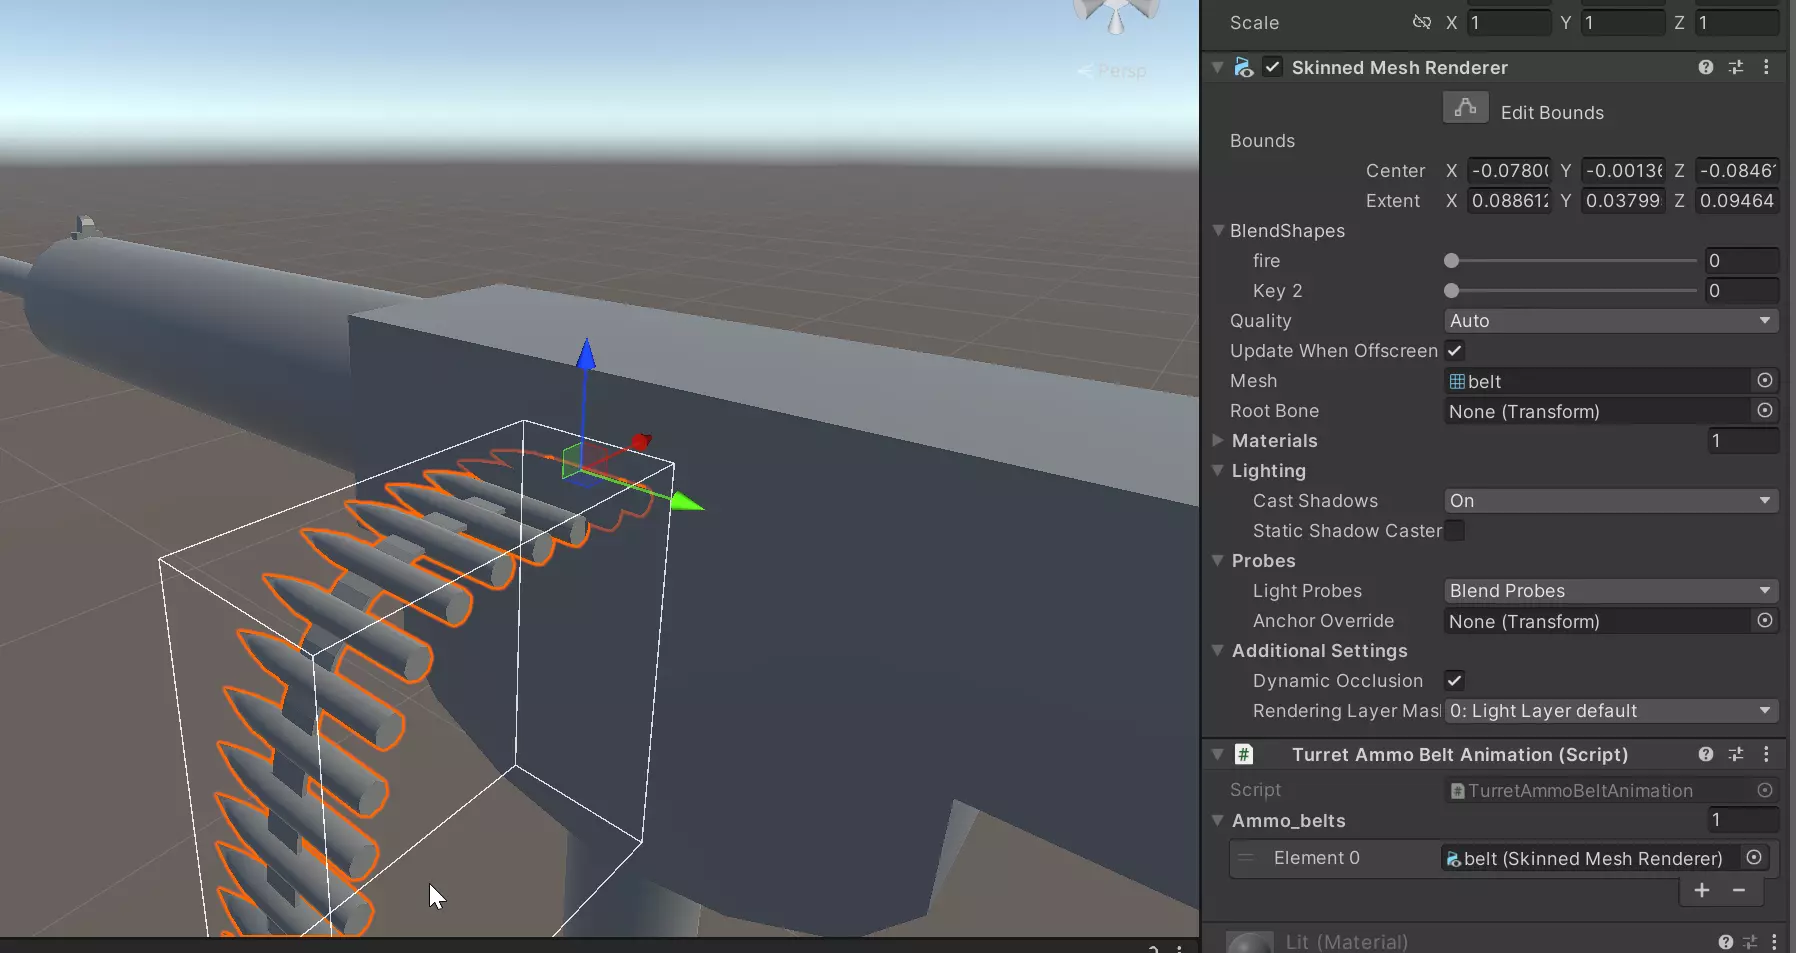Remove Ammo_belts element with minus button
The image size is (1796, 953).
(x=1739, y=890)
